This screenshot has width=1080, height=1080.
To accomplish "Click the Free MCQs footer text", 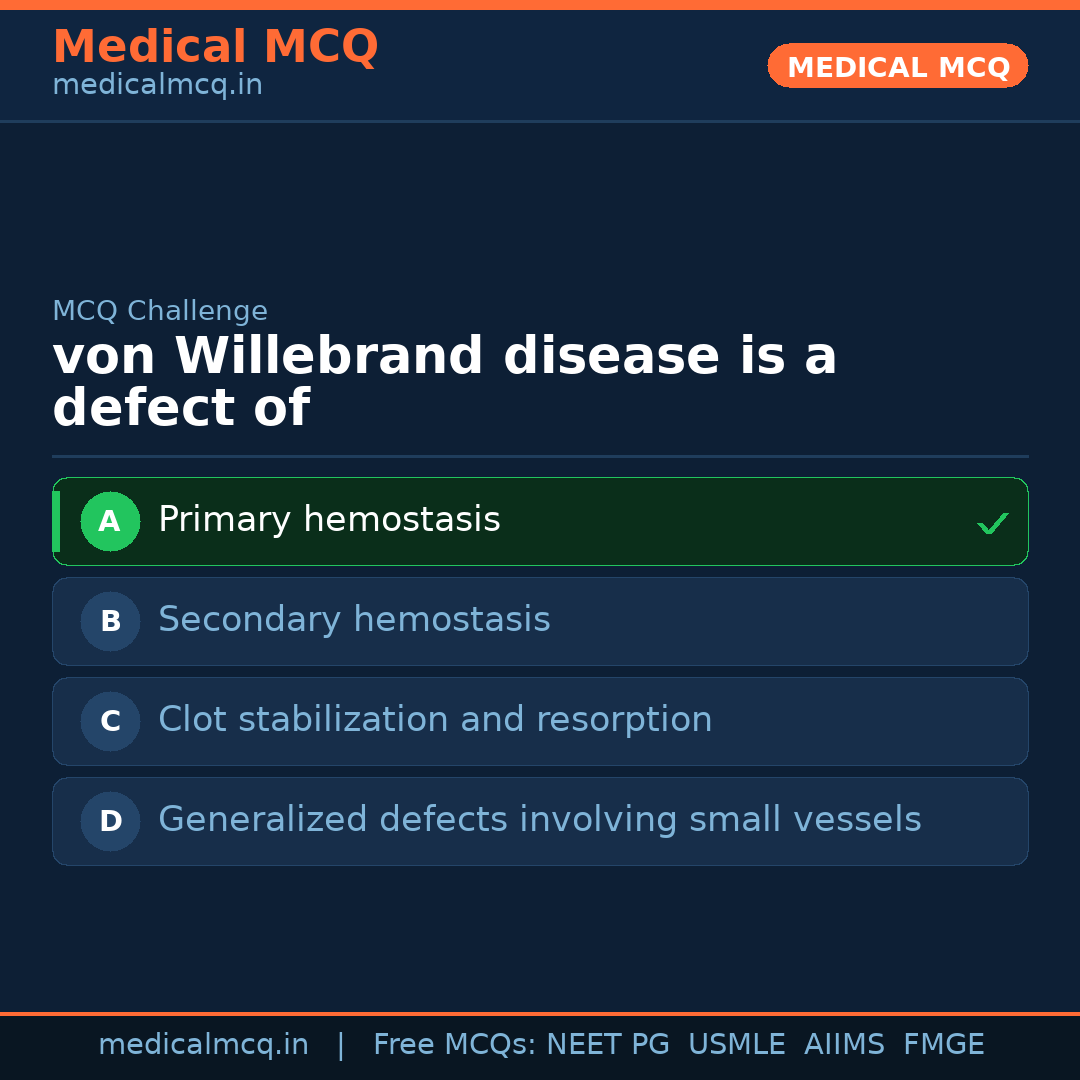I will point(454,1045).
